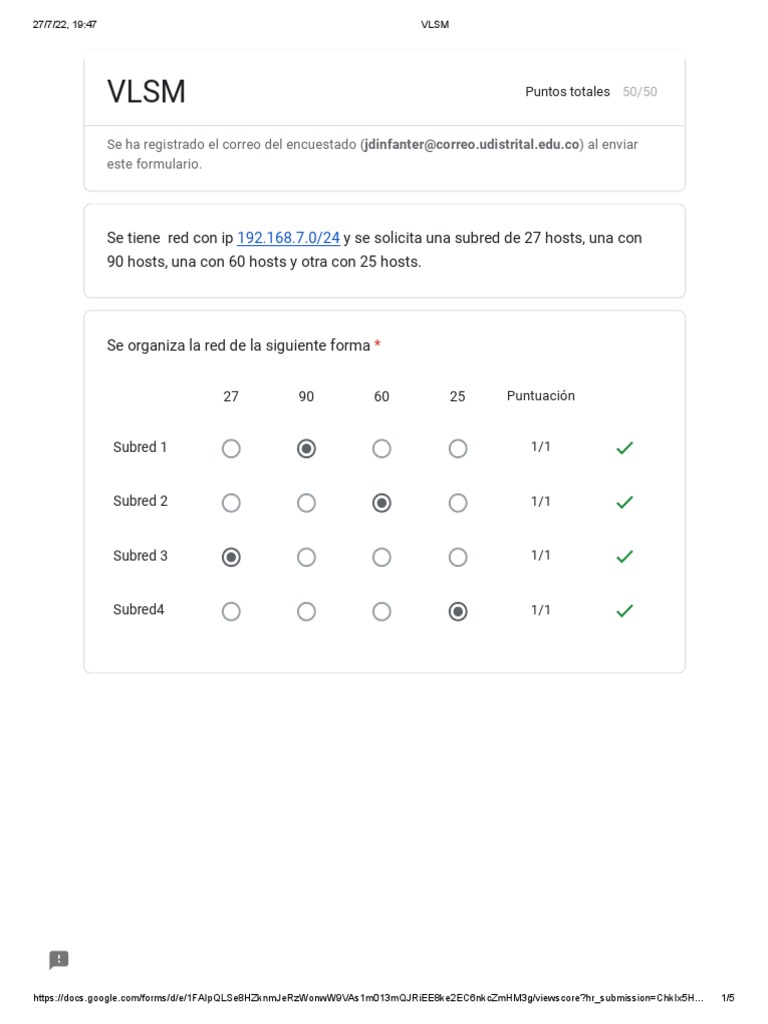Image resolution: width=768 pixels, height=1024 pixels.
Task: Click the report problem feedback icon
Action: (x=59, y=960)
